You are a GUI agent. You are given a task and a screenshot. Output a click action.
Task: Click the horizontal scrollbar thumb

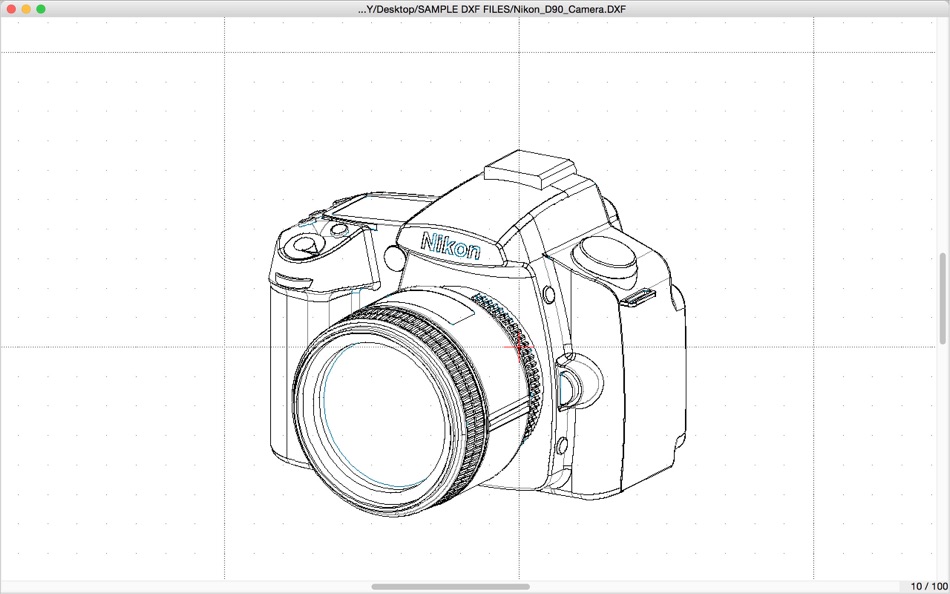click(450, 587)
